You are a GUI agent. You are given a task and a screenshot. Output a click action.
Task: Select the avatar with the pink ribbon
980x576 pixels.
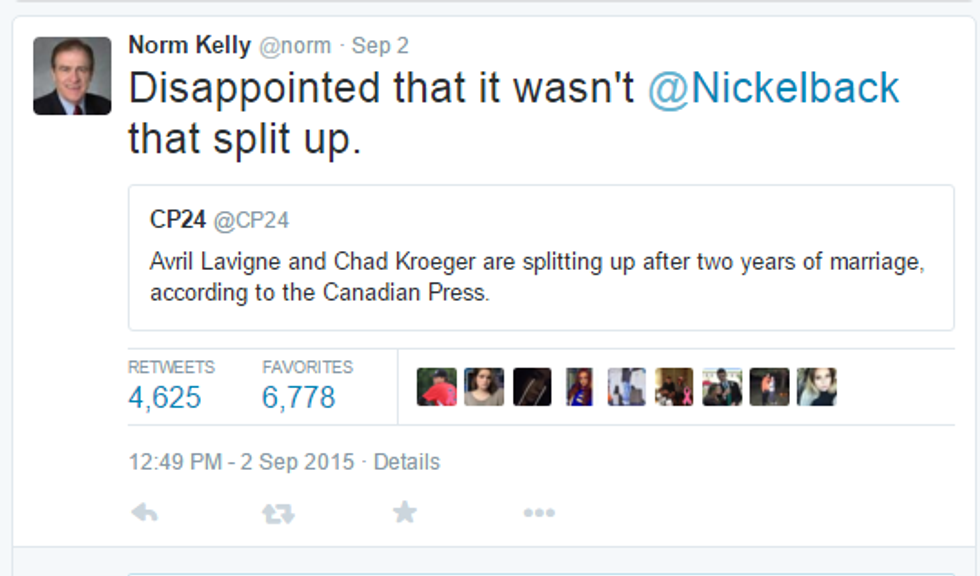674,387
